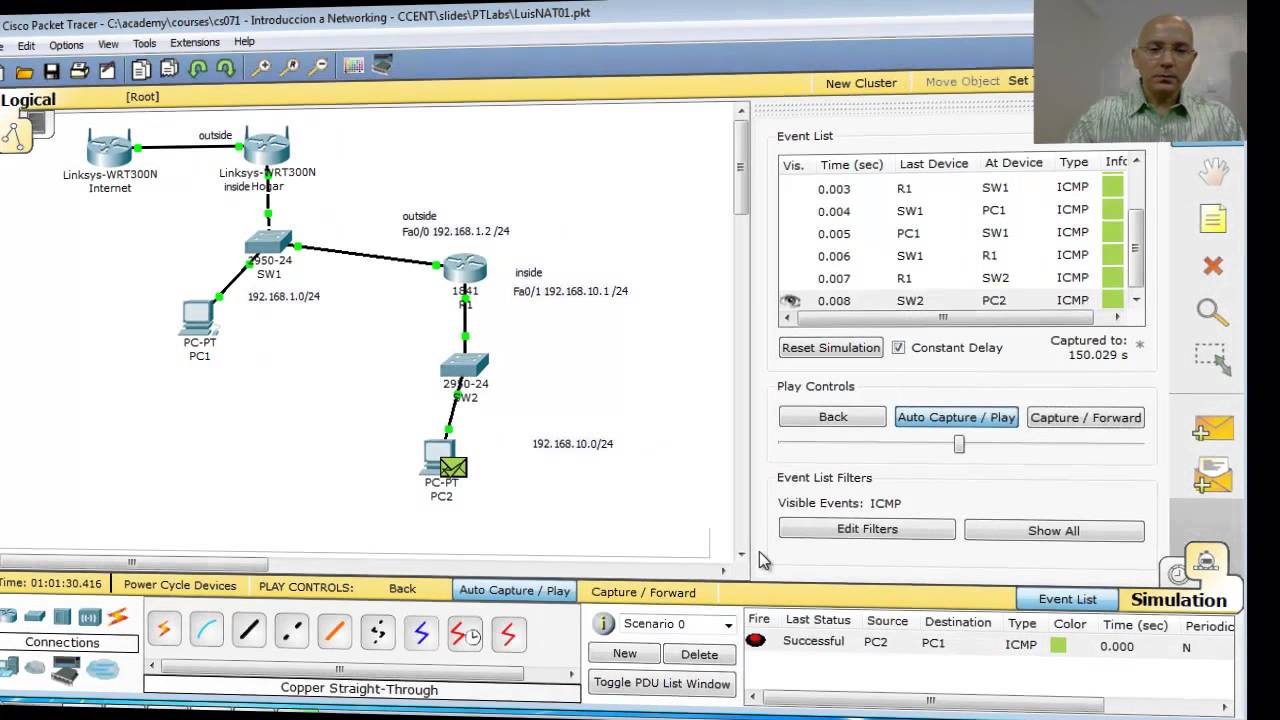This screenshot has width=1280, height=720.
Task: Switch to Realtime mode clock tab
Action: pos(1179,573)
